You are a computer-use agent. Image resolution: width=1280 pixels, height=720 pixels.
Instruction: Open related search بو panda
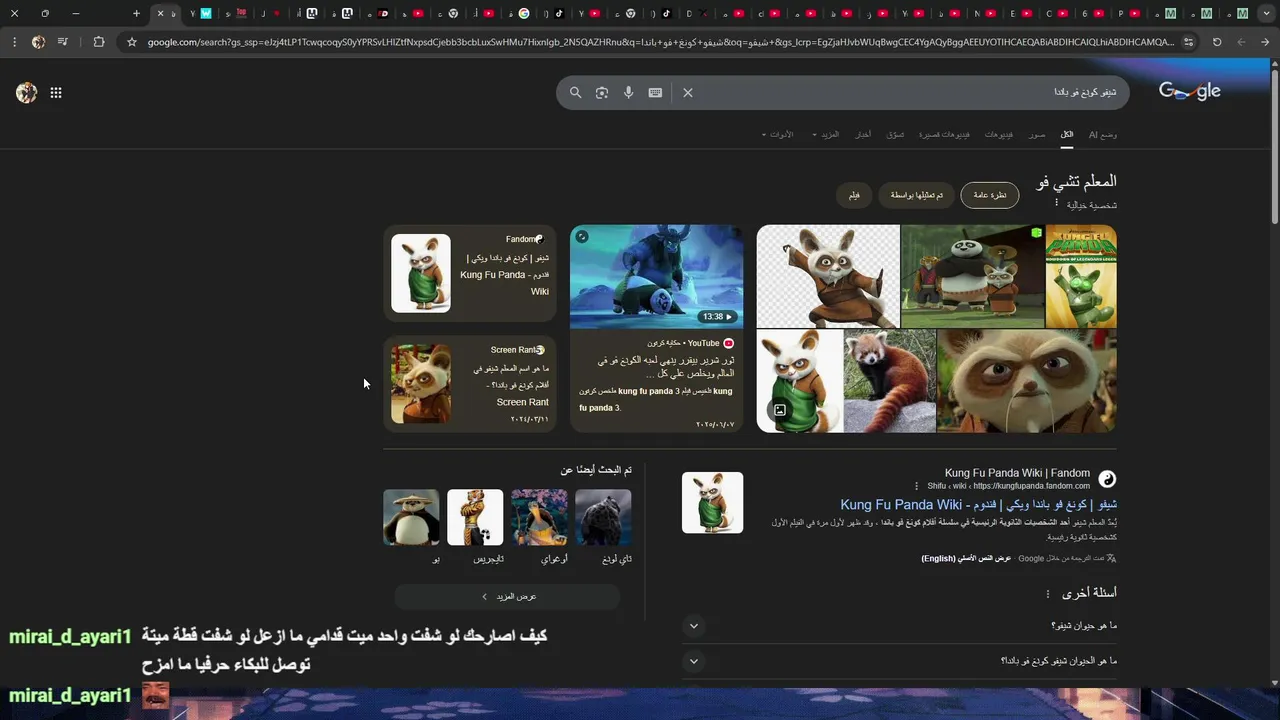(x=411, y=525)
